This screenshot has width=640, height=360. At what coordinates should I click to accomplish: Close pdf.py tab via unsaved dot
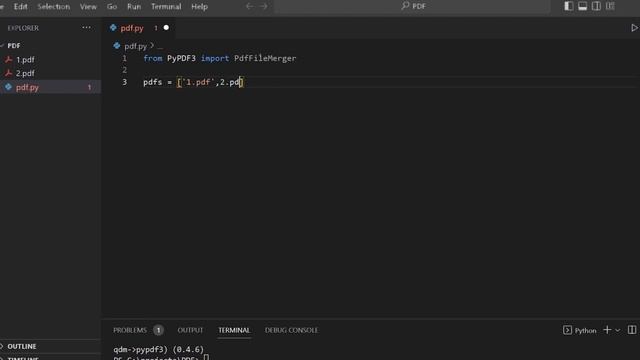click(166, 28)
